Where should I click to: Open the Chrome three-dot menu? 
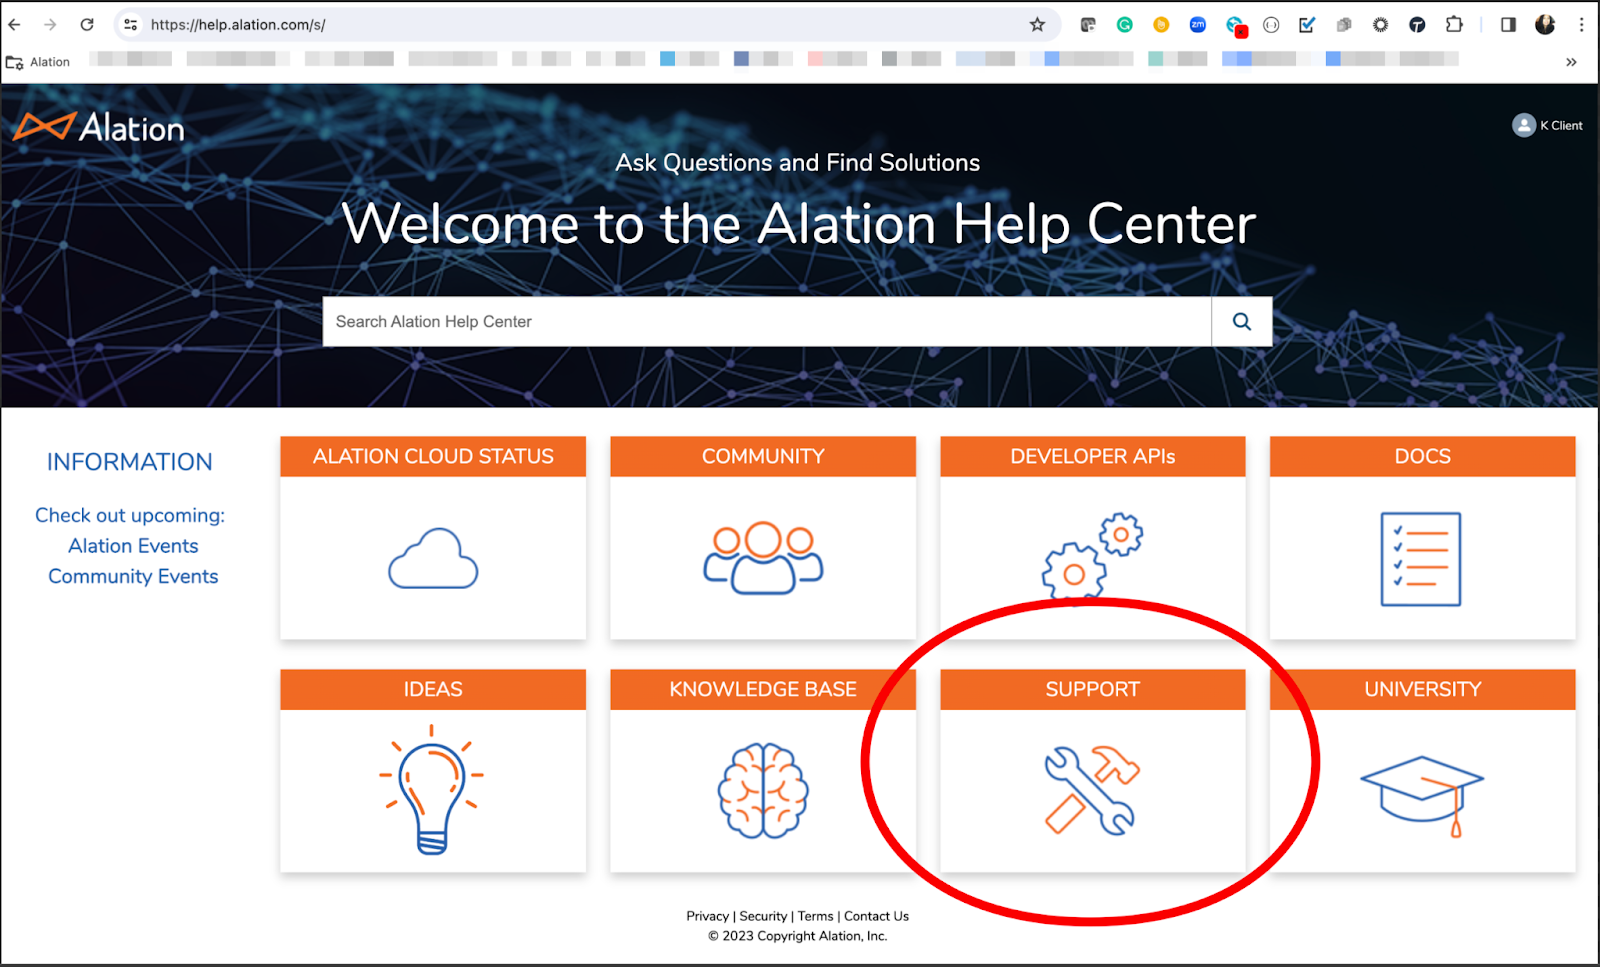tap(1581, 25)
